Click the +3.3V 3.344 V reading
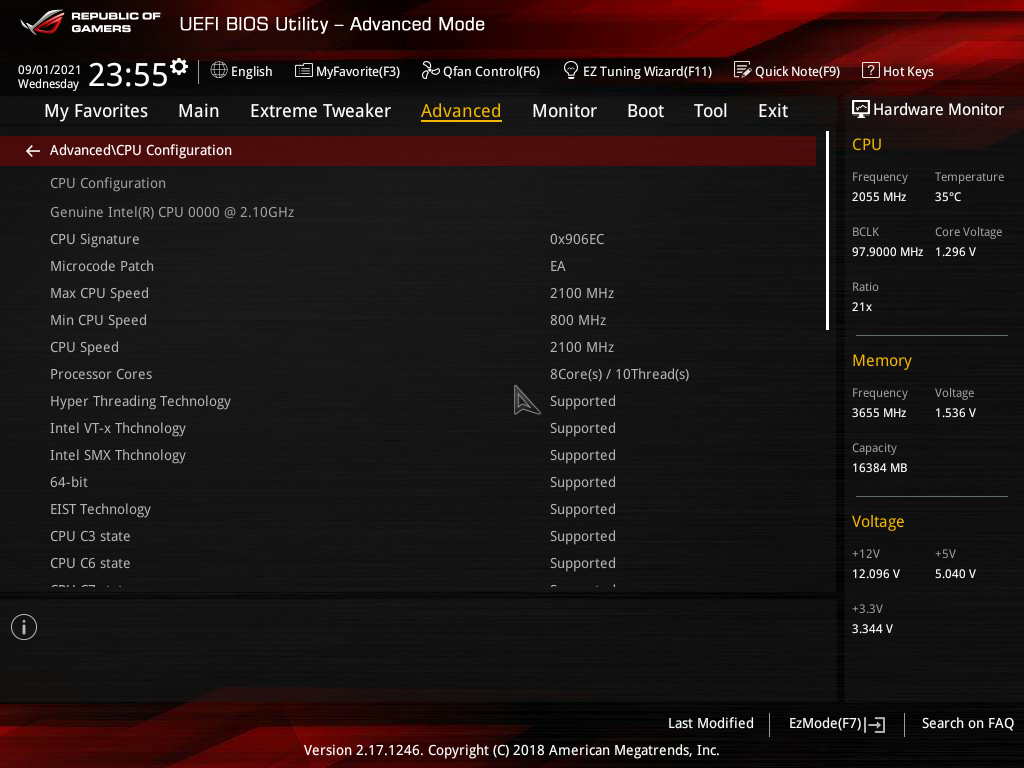 click(872, 628)
